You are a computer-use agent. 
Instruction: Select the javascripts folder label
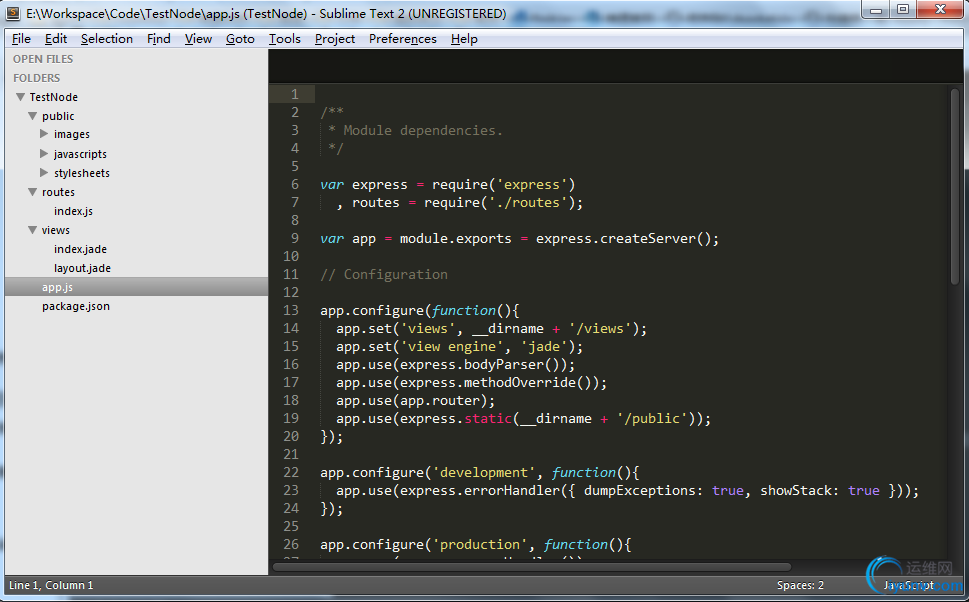[80, 154]
